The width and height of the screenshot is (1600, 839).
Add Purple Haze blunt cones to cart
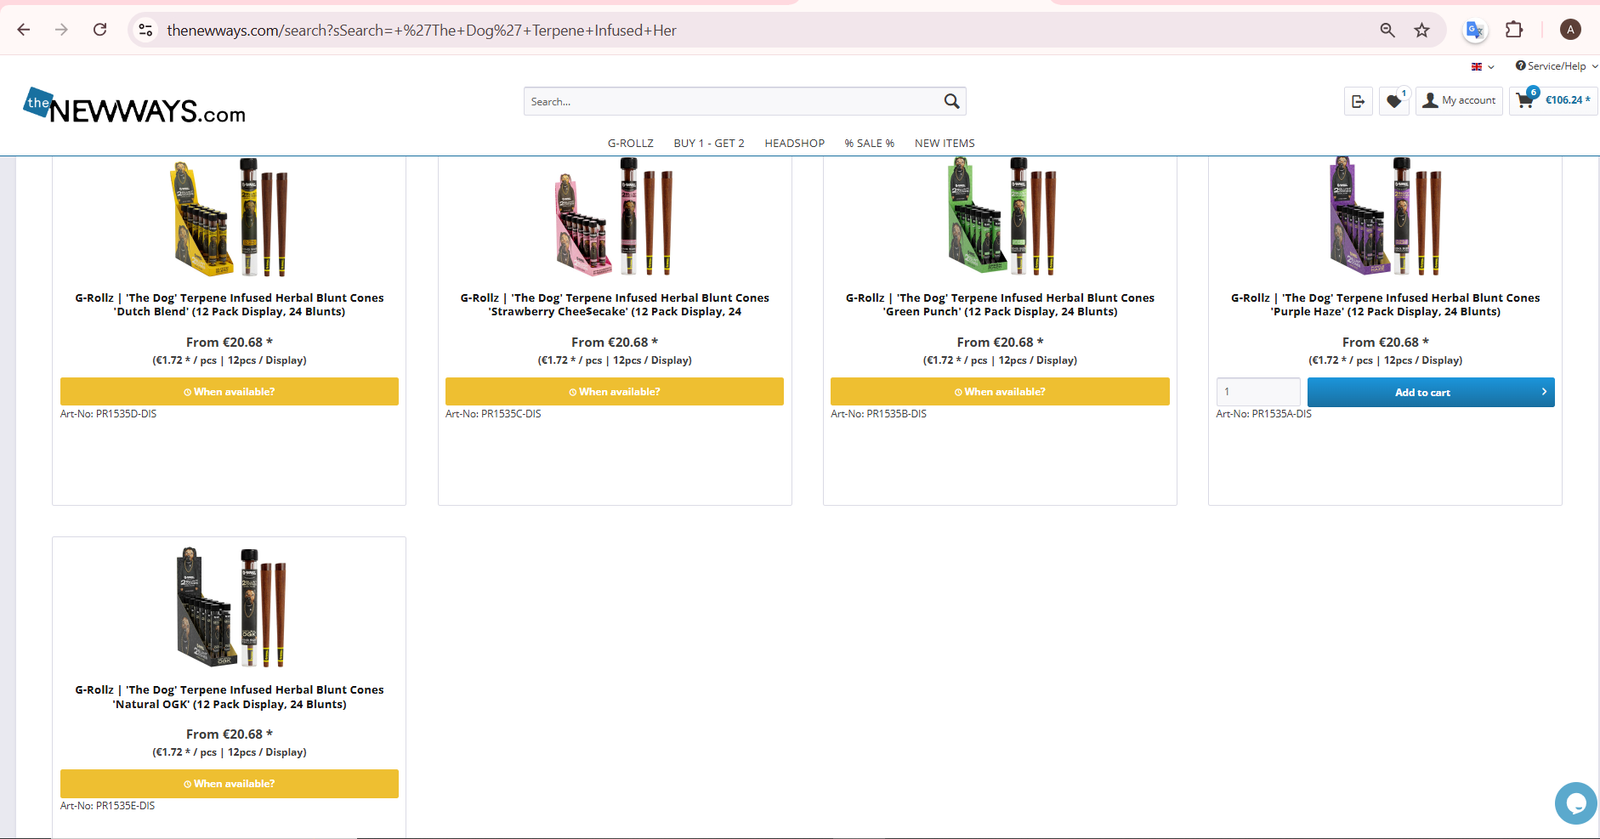point(1430,392)
